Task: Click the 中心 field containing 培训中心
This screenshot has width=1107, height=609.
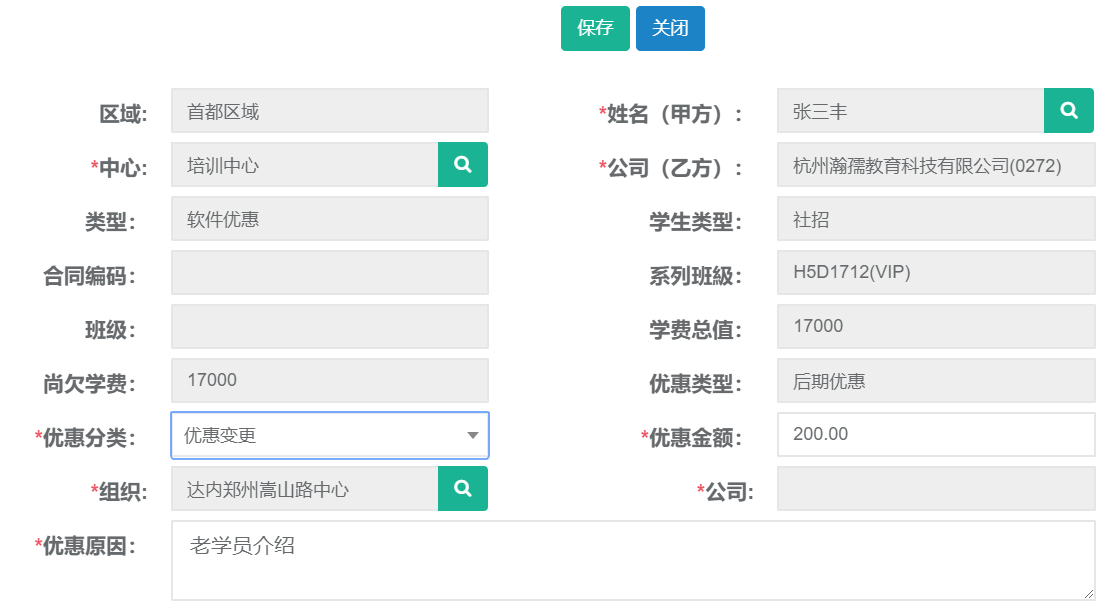Action: coord(305,165)
